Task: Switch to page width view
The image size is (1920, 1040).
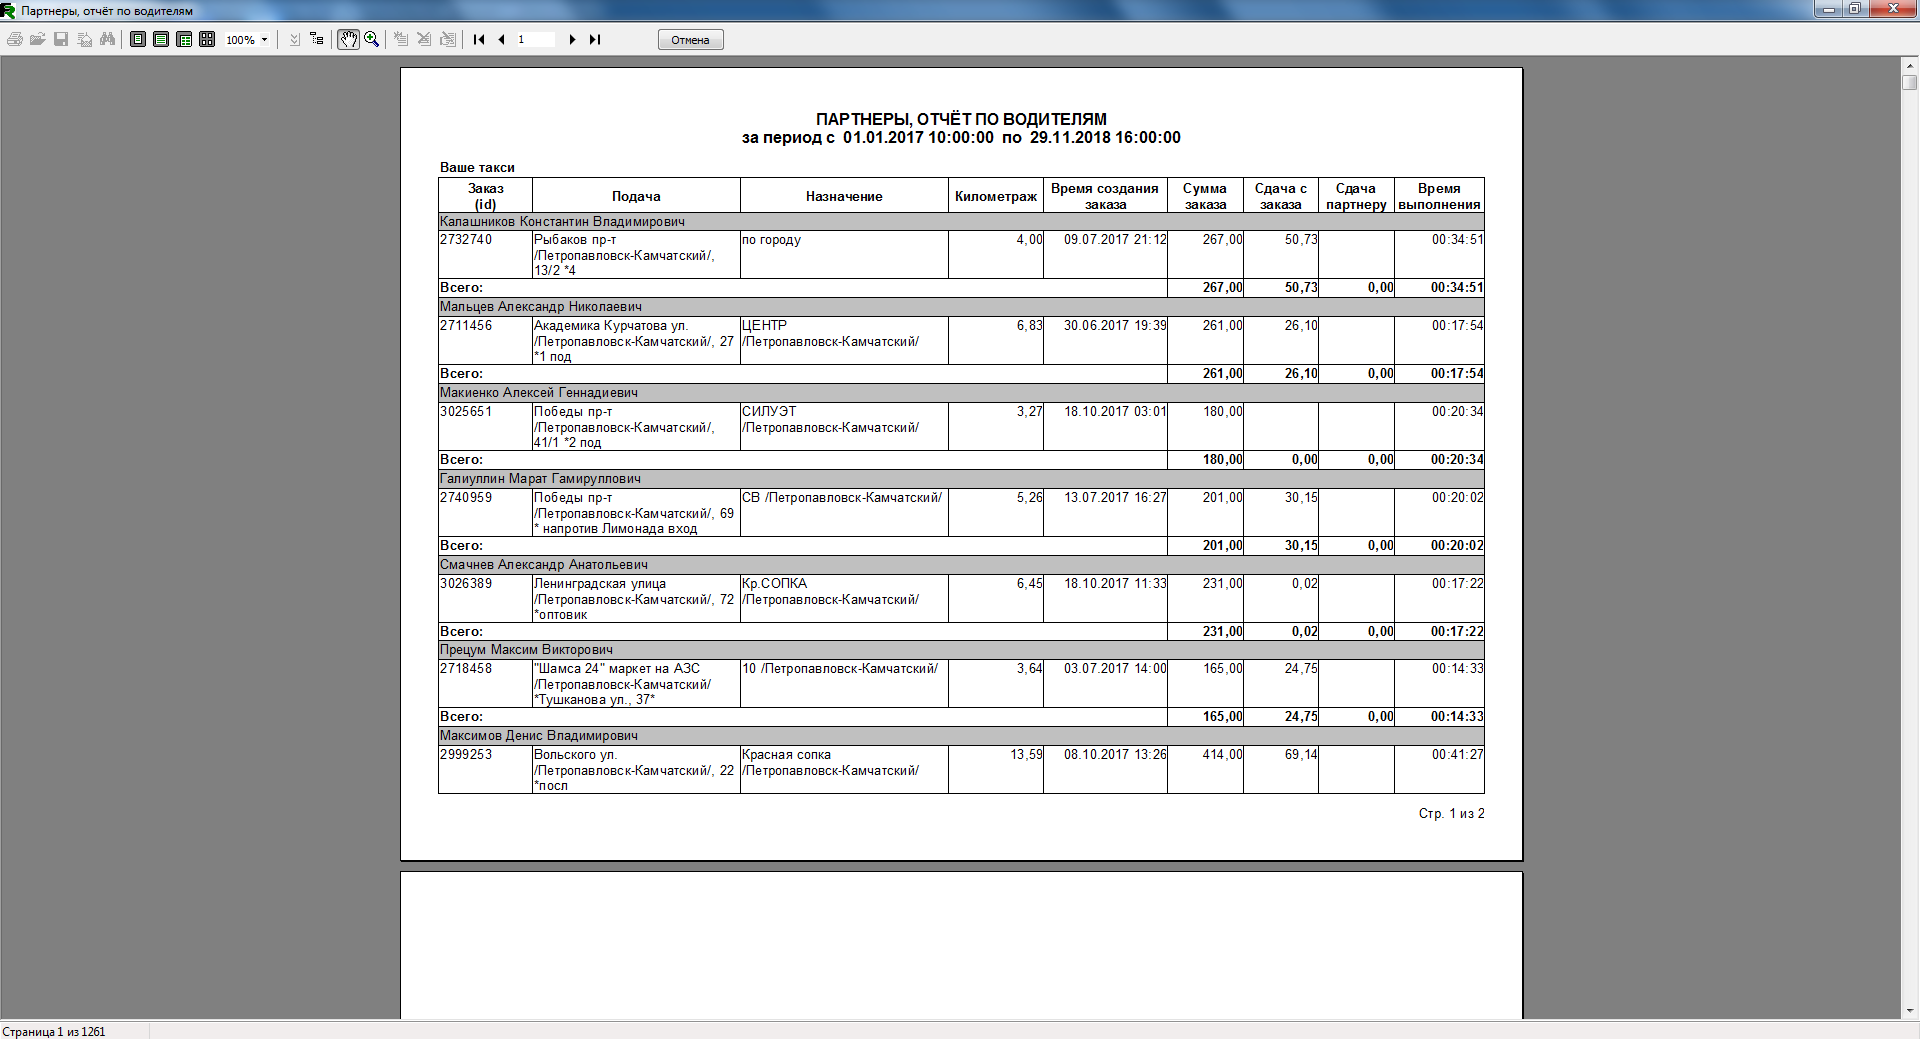Action: pos(161,39)
